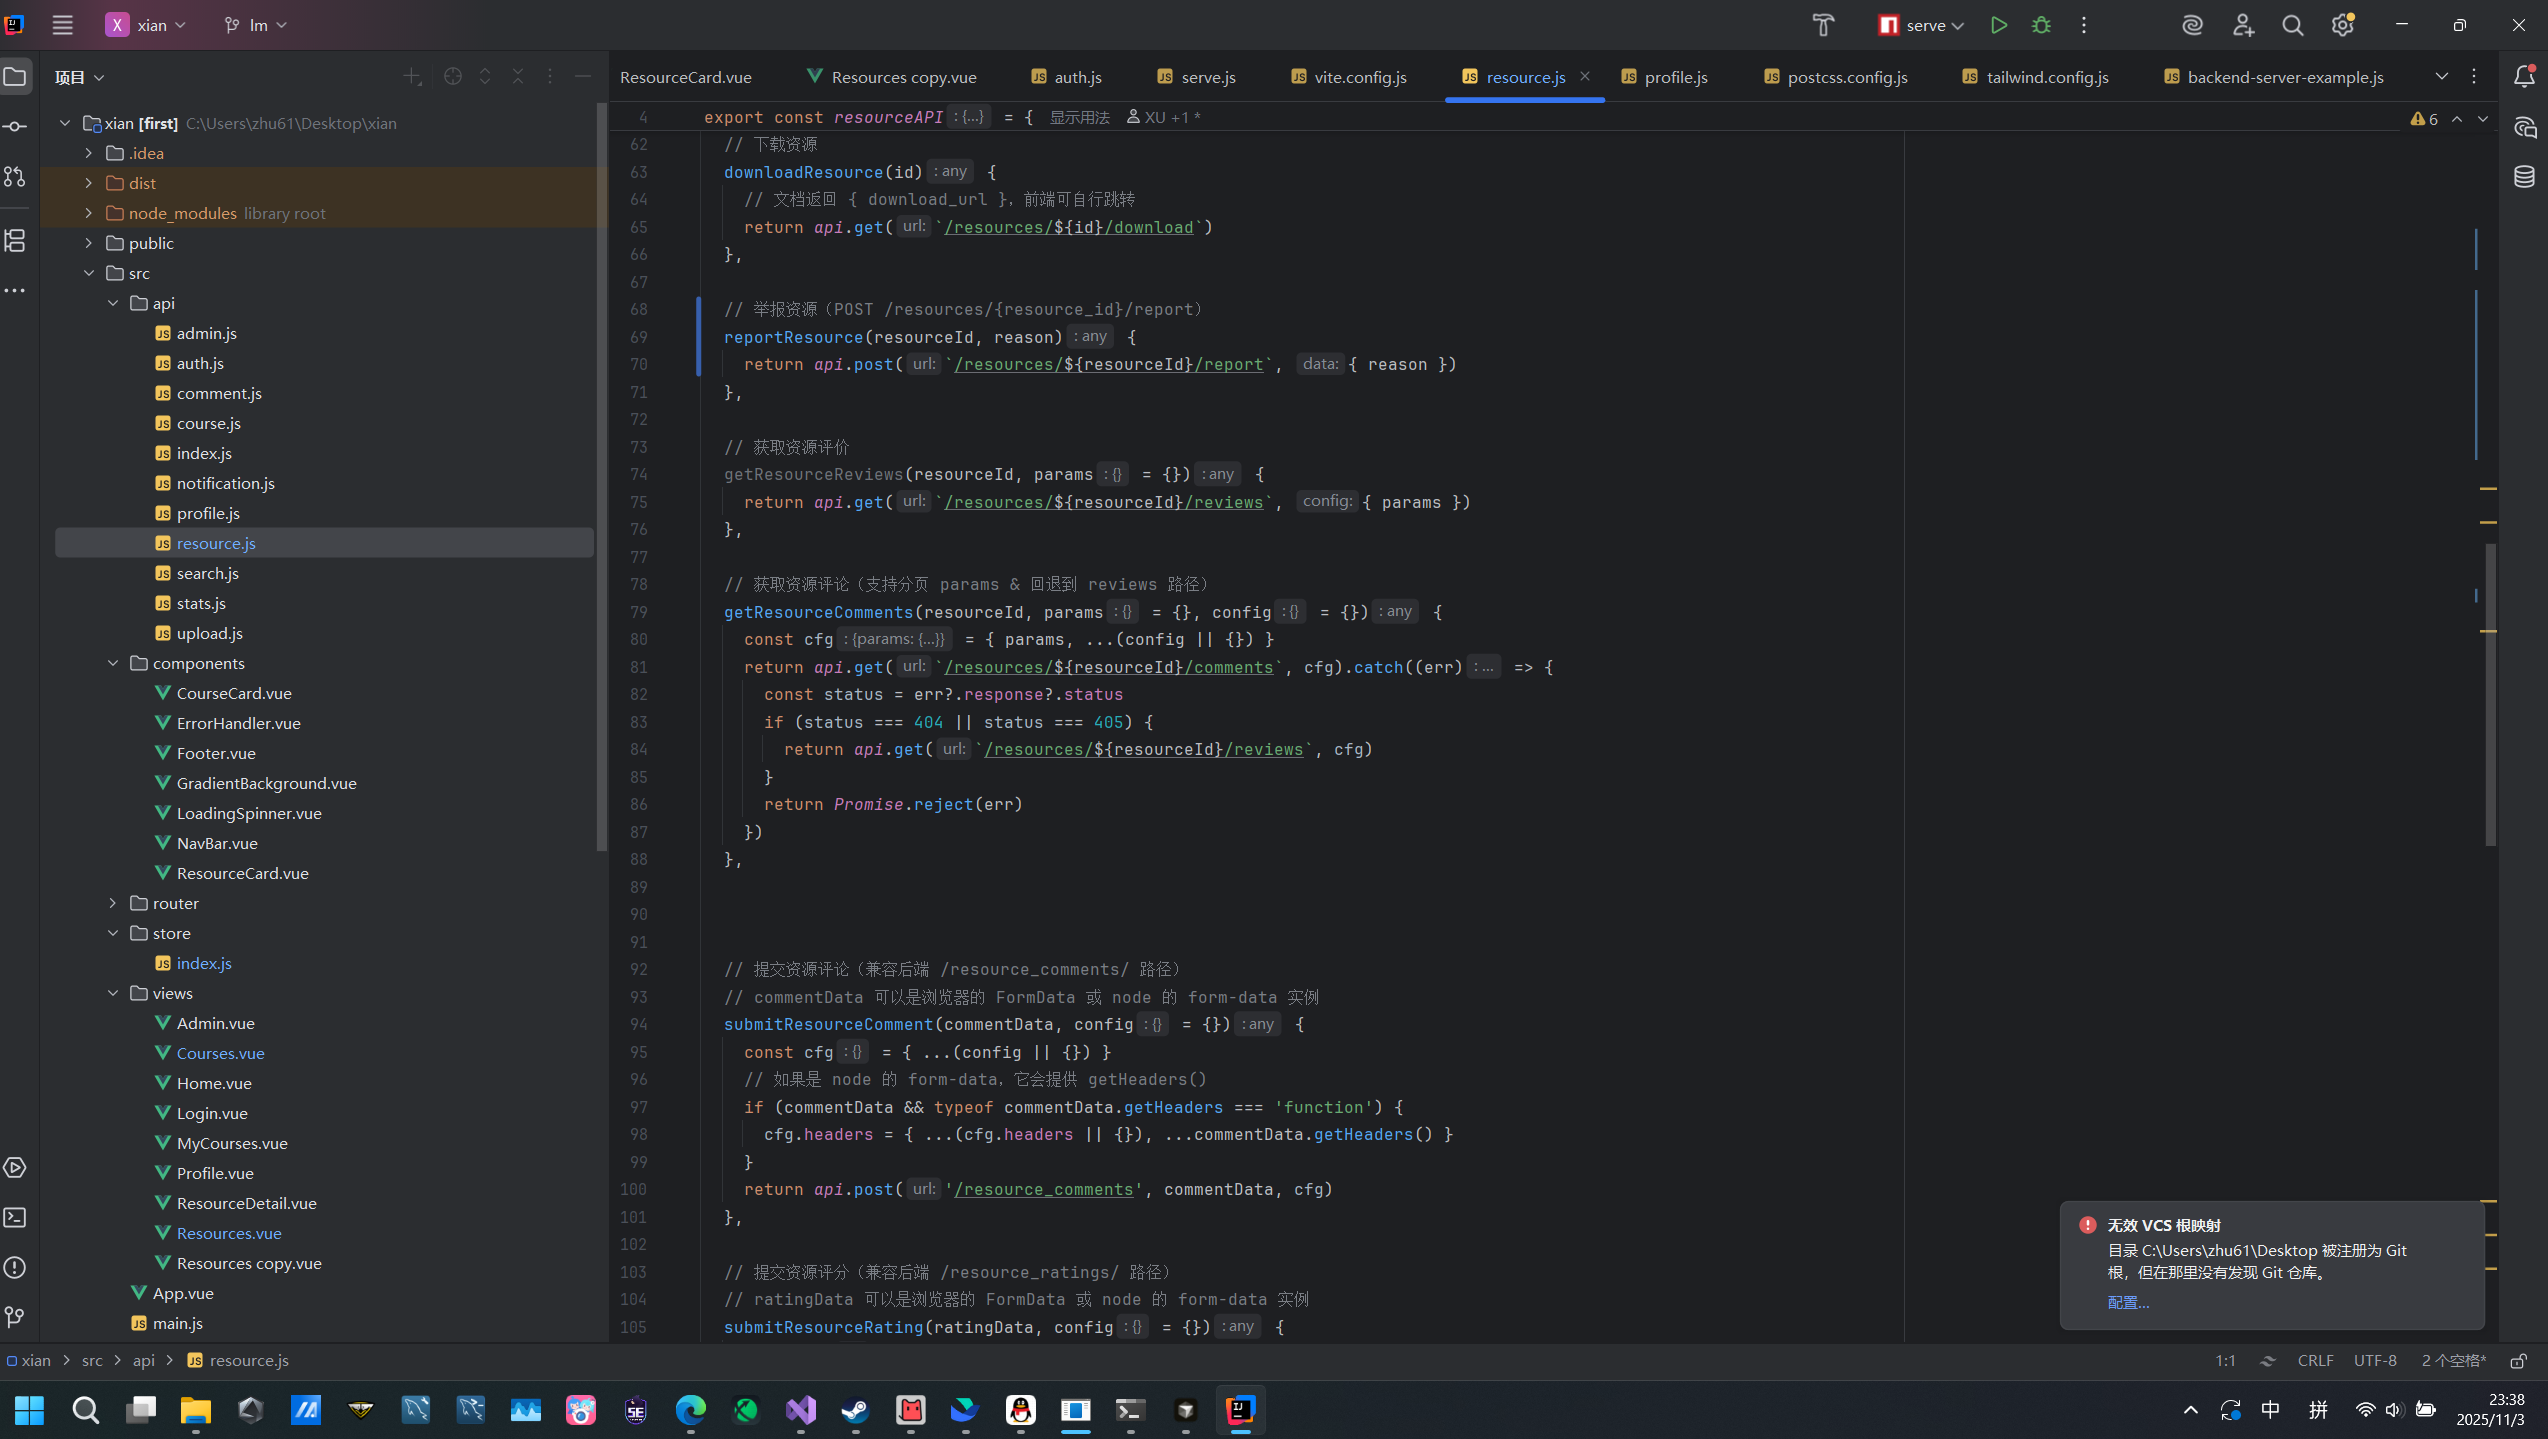The image size is (2548, 1439).
Task: Open the serve run configuration dropdown
Action: 1921,25
